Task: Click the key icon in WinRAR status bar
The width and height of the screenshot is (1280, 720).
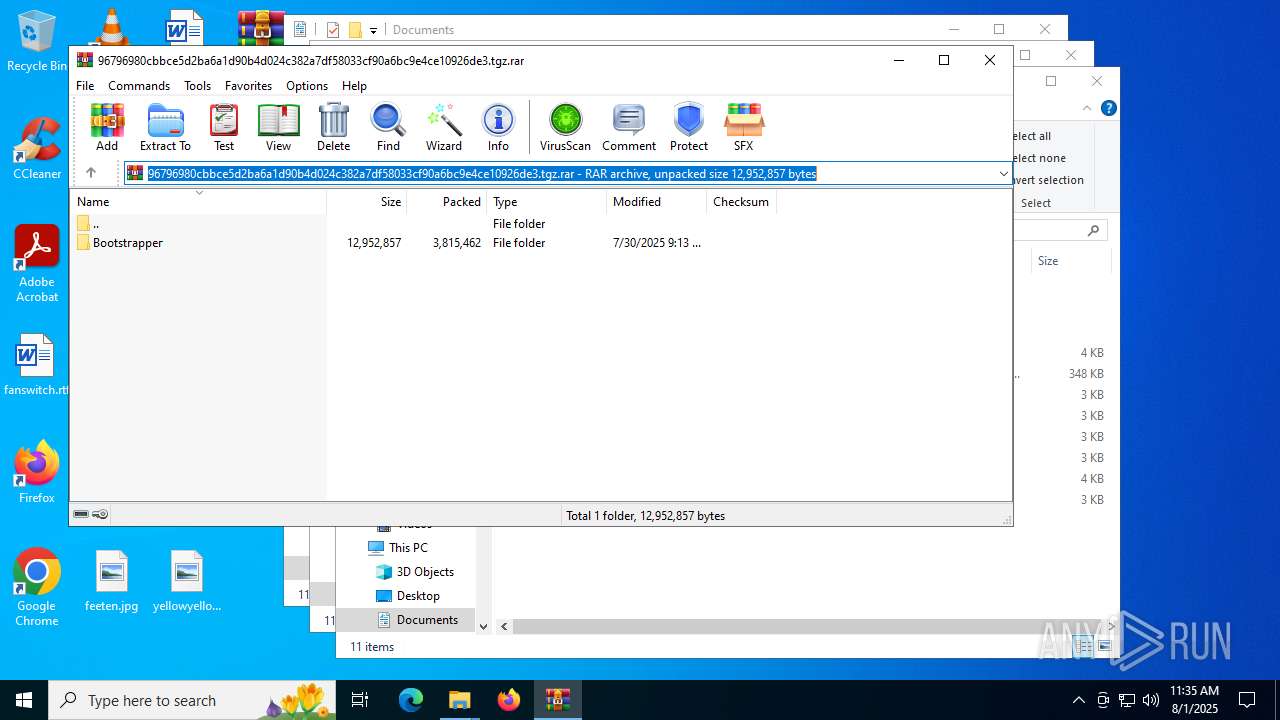Action: [100, 515]
